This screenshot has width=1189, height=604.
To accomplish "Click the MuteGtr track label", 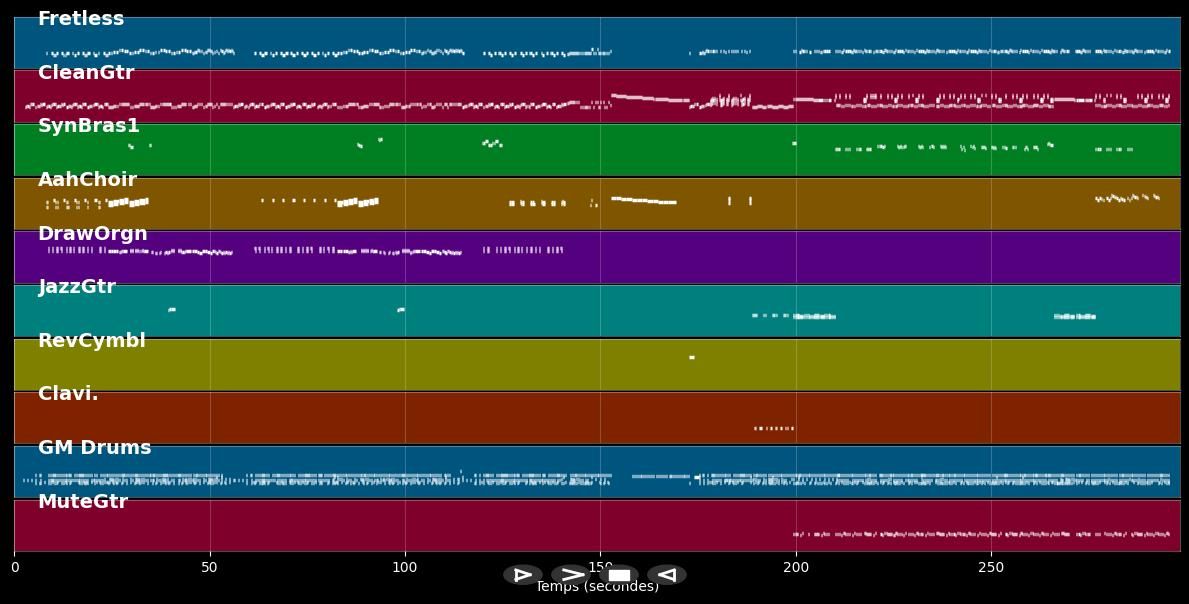I will 83,502.
